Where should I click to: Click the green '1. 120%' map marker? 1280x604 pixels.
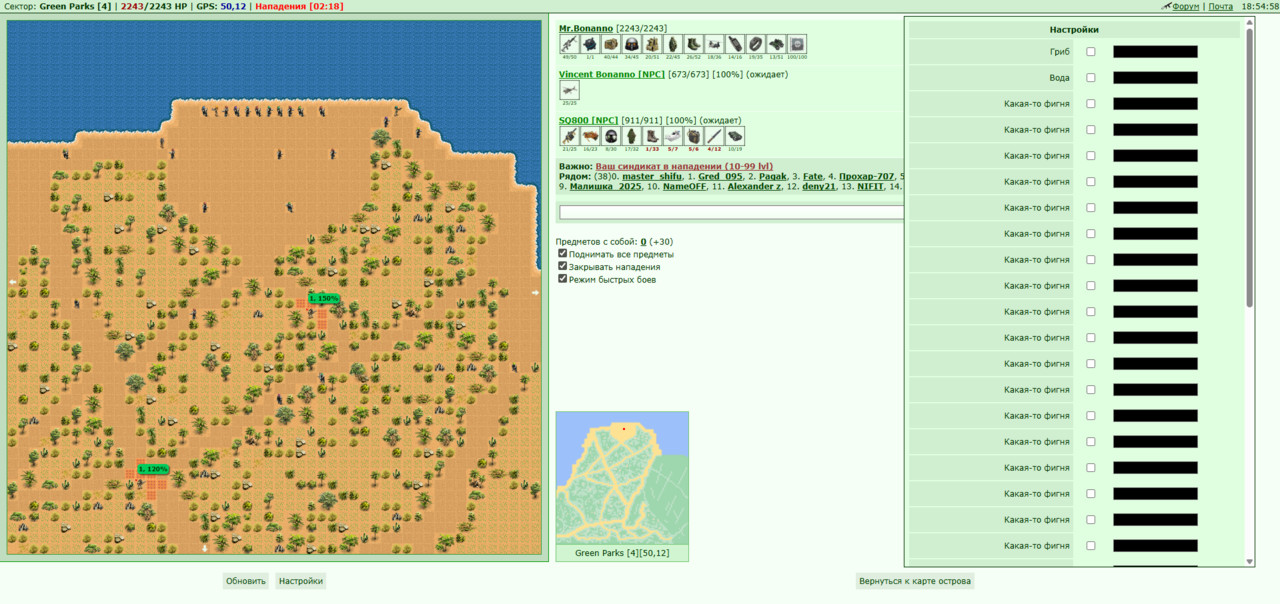(153, 469)
